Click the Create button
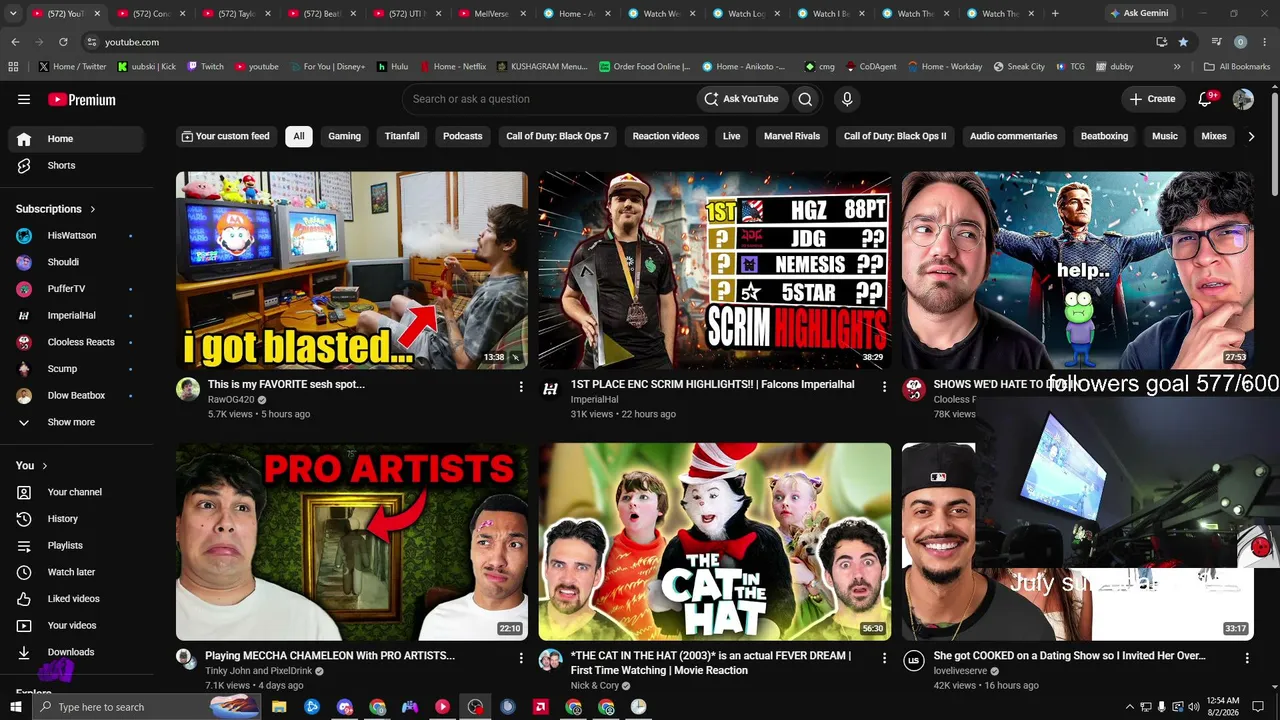The height and width of the screenshot is (720, 1280). click(1152, 99)
